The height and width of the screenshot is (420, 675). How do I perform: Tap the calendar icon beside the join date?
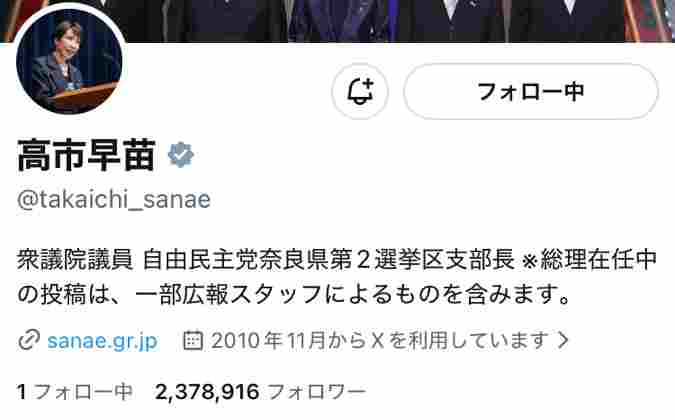193,340
